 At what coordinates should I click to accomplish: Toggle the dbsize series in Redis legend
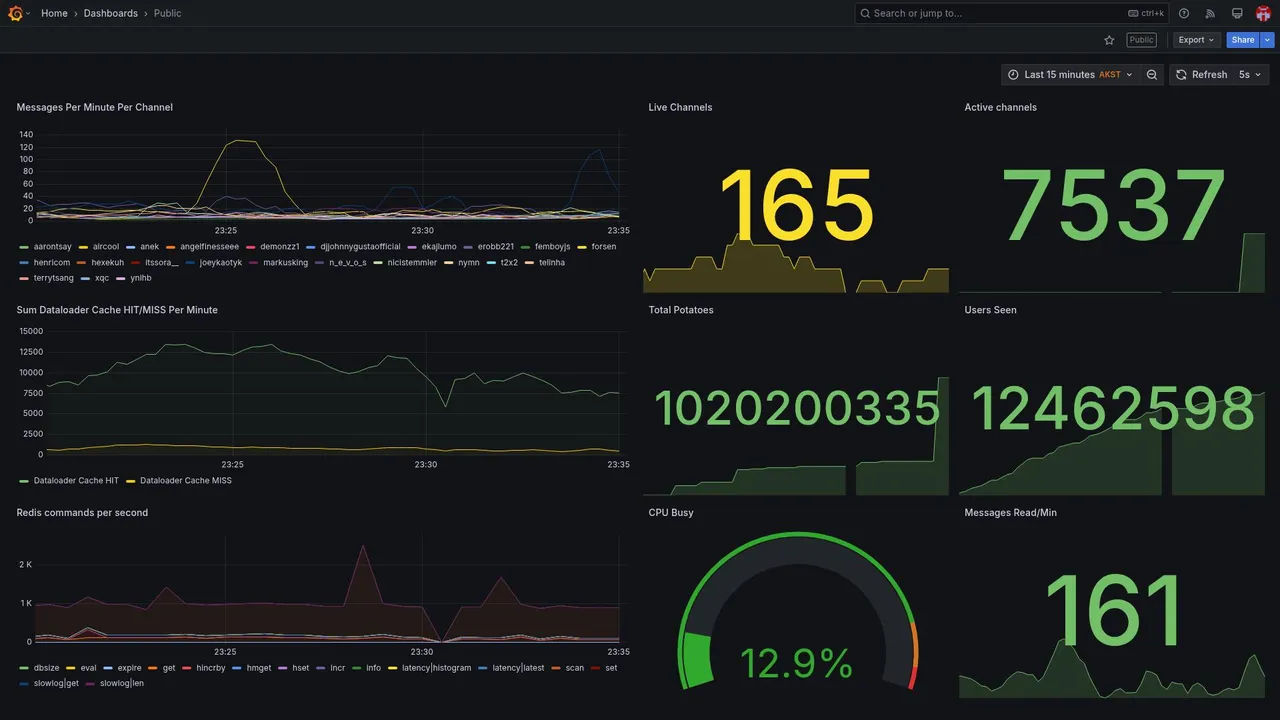[x=40, y=668]
